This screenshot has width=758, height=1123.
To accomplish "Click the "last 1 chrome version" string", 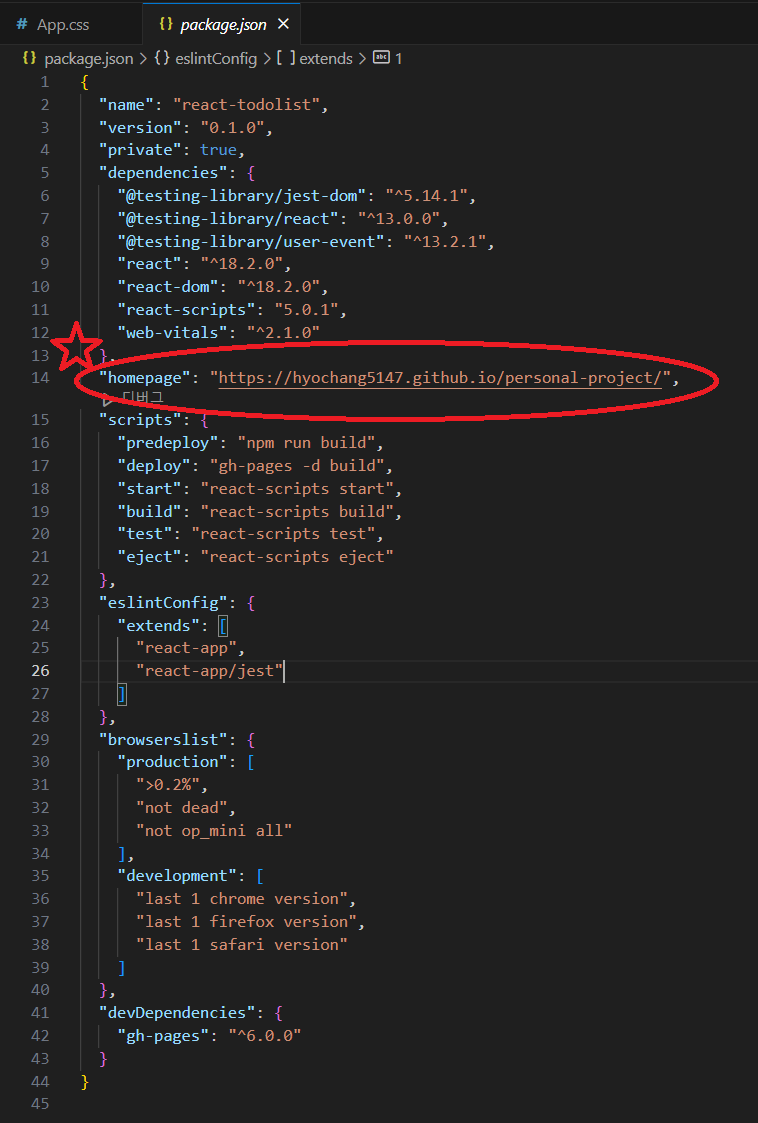I will pyautogui.click(x=241, y=899).
